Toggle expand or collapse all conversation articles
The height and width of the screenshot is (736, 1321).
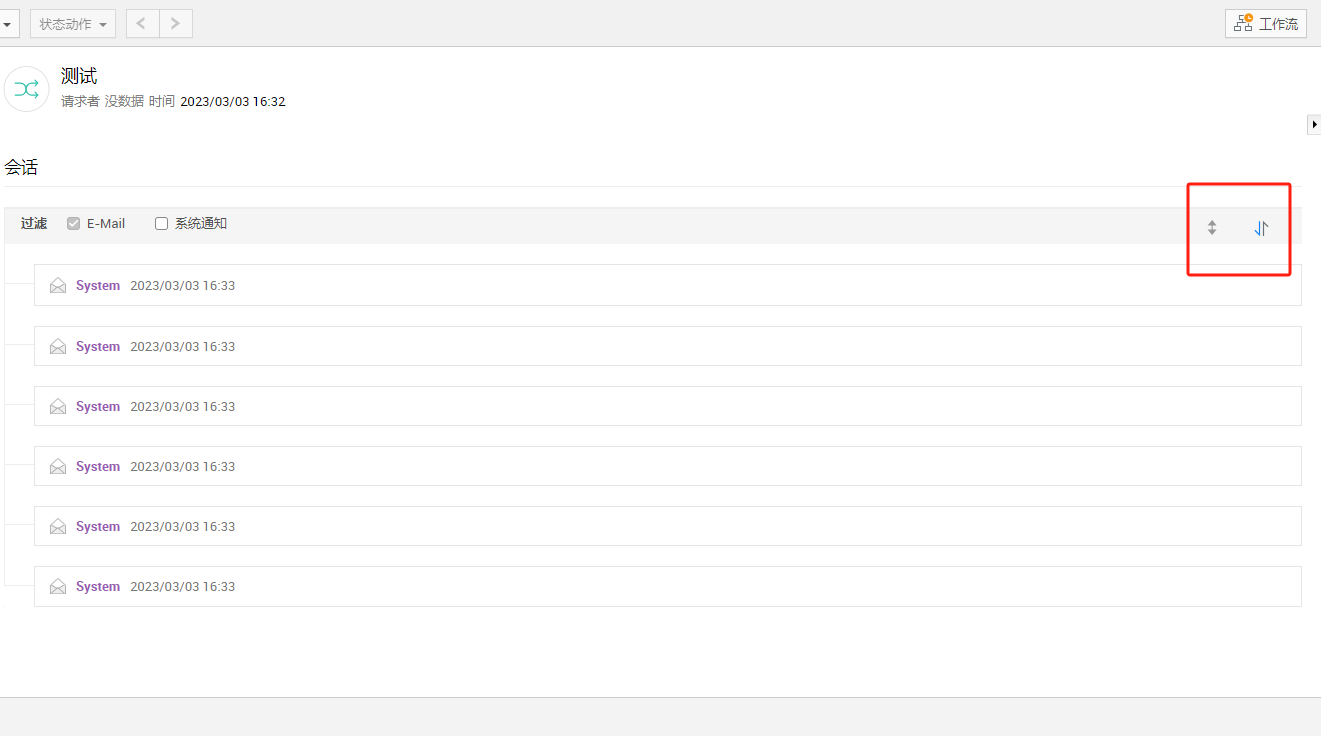[1212, 227]
